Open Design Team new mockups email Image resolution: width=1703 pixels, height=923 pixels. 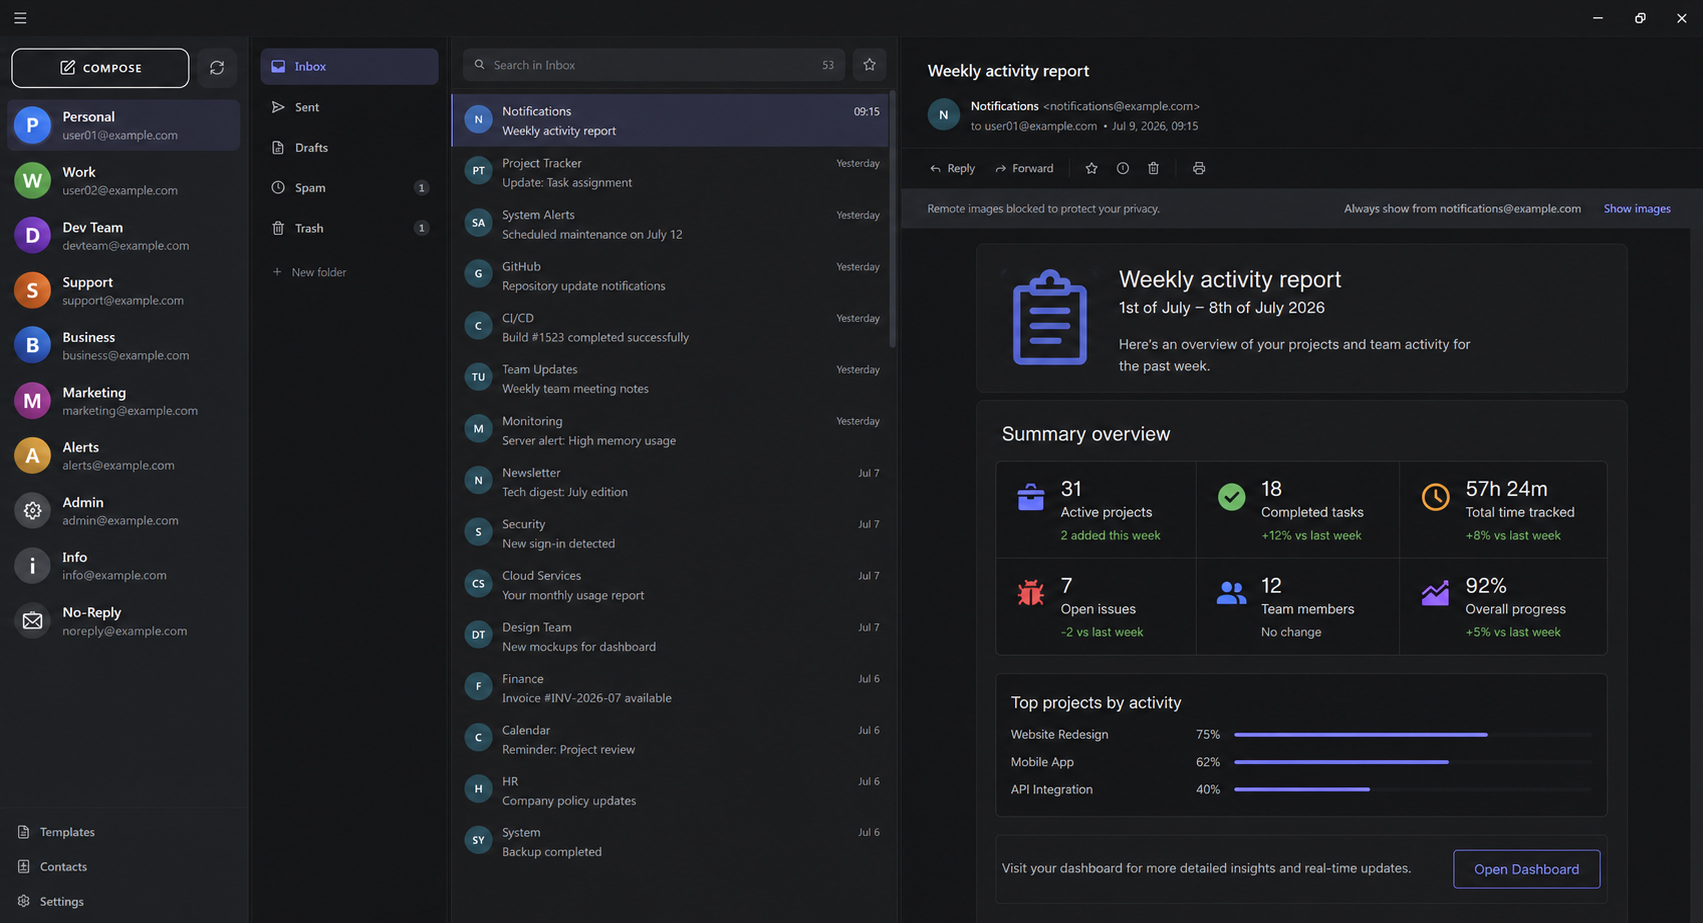pyautogui.click(x=670, y=636)
